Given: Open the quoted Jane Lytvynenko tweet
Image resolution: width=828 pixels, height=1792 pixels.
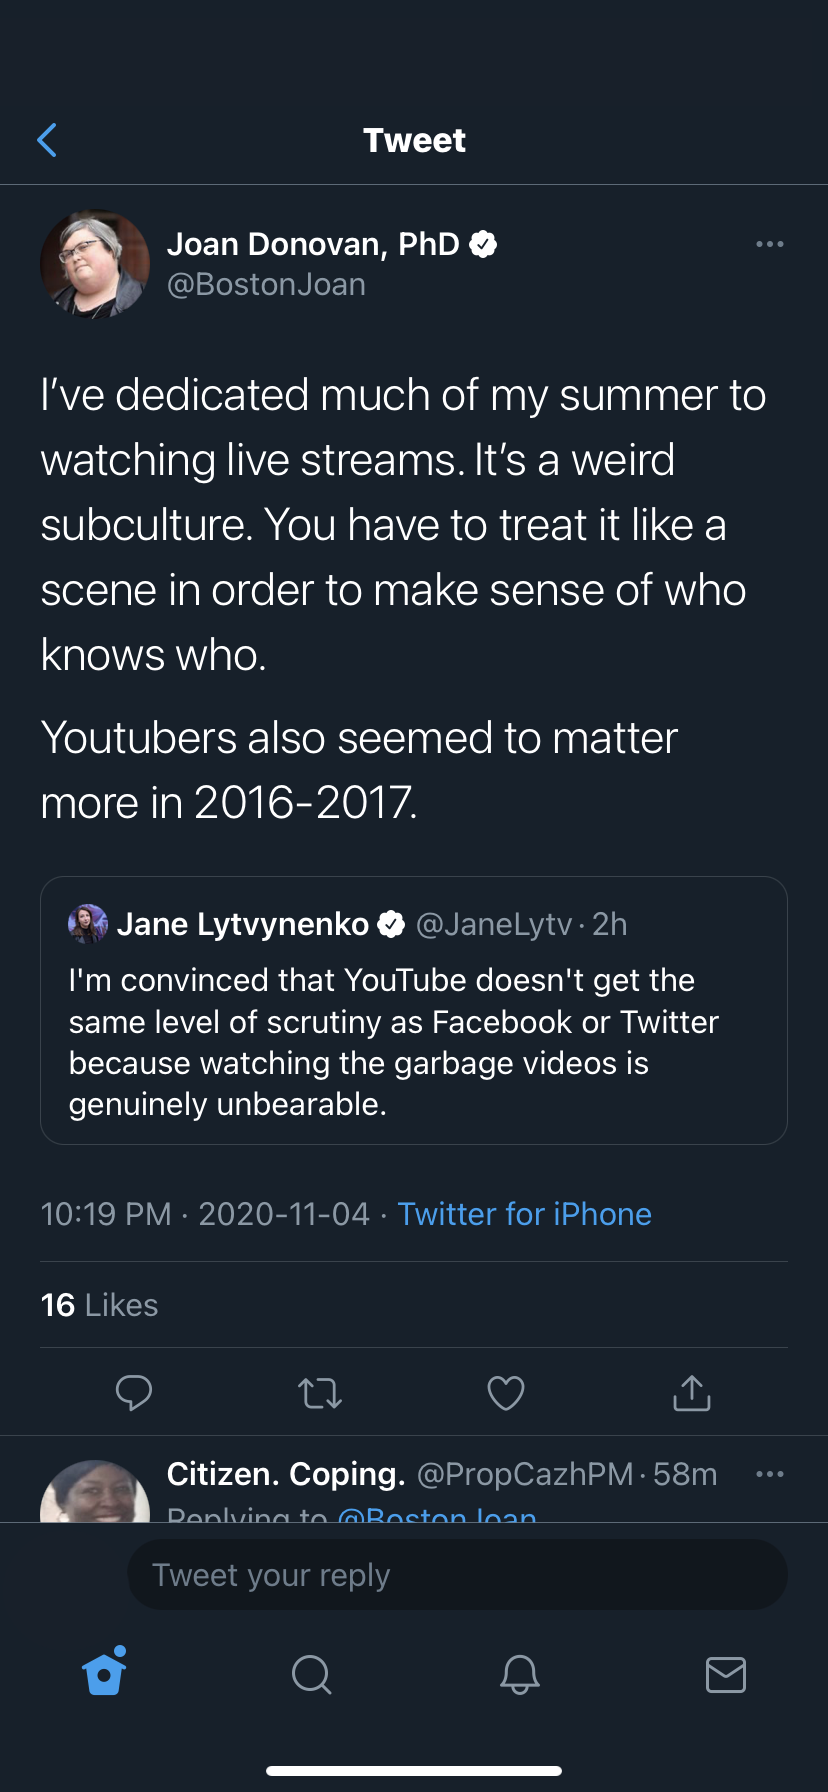Looking at the screenshot, I should click(413, 1040).
